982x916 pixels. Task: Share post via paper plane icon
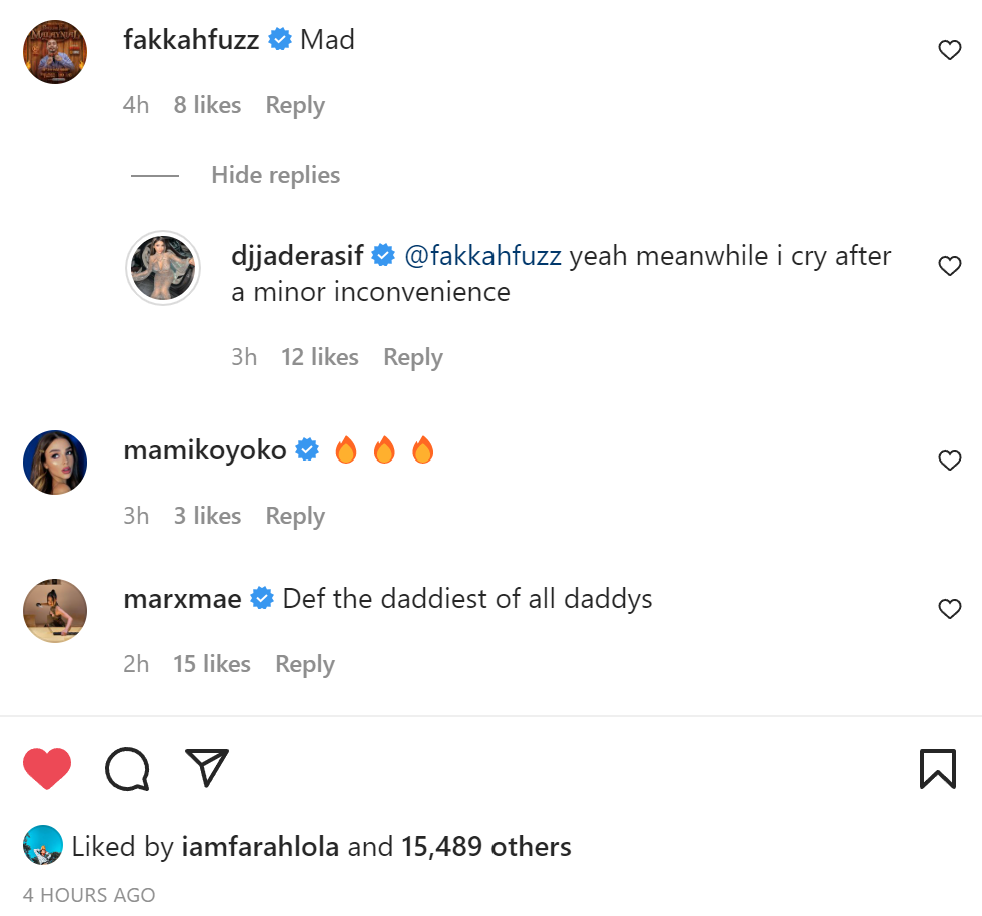(x=207, y=768)
